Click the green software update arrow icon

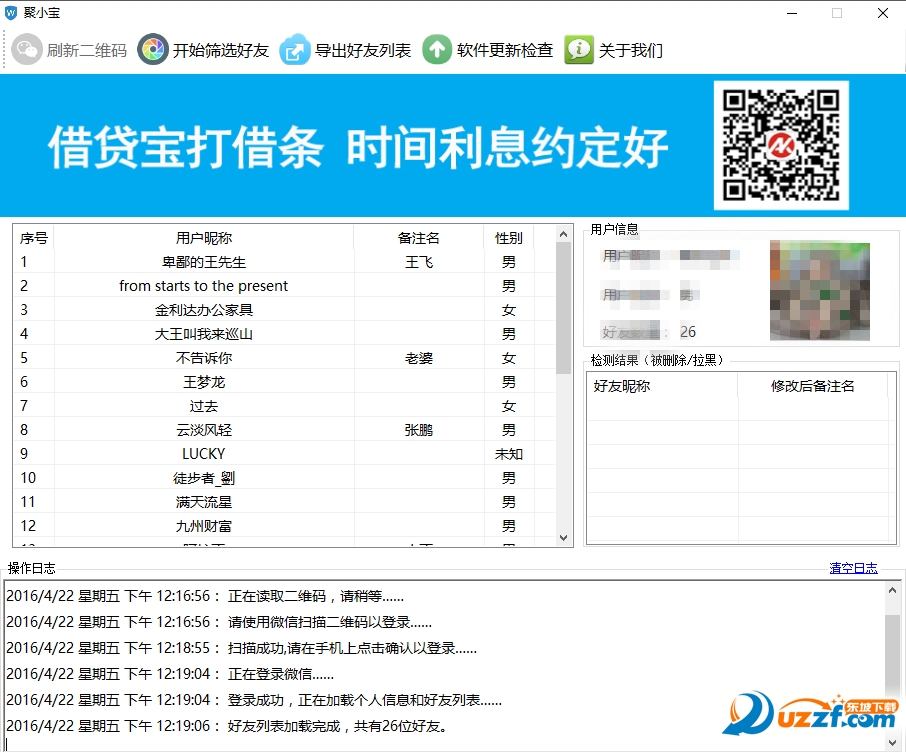pyautogui.click(x=437, y=50)
